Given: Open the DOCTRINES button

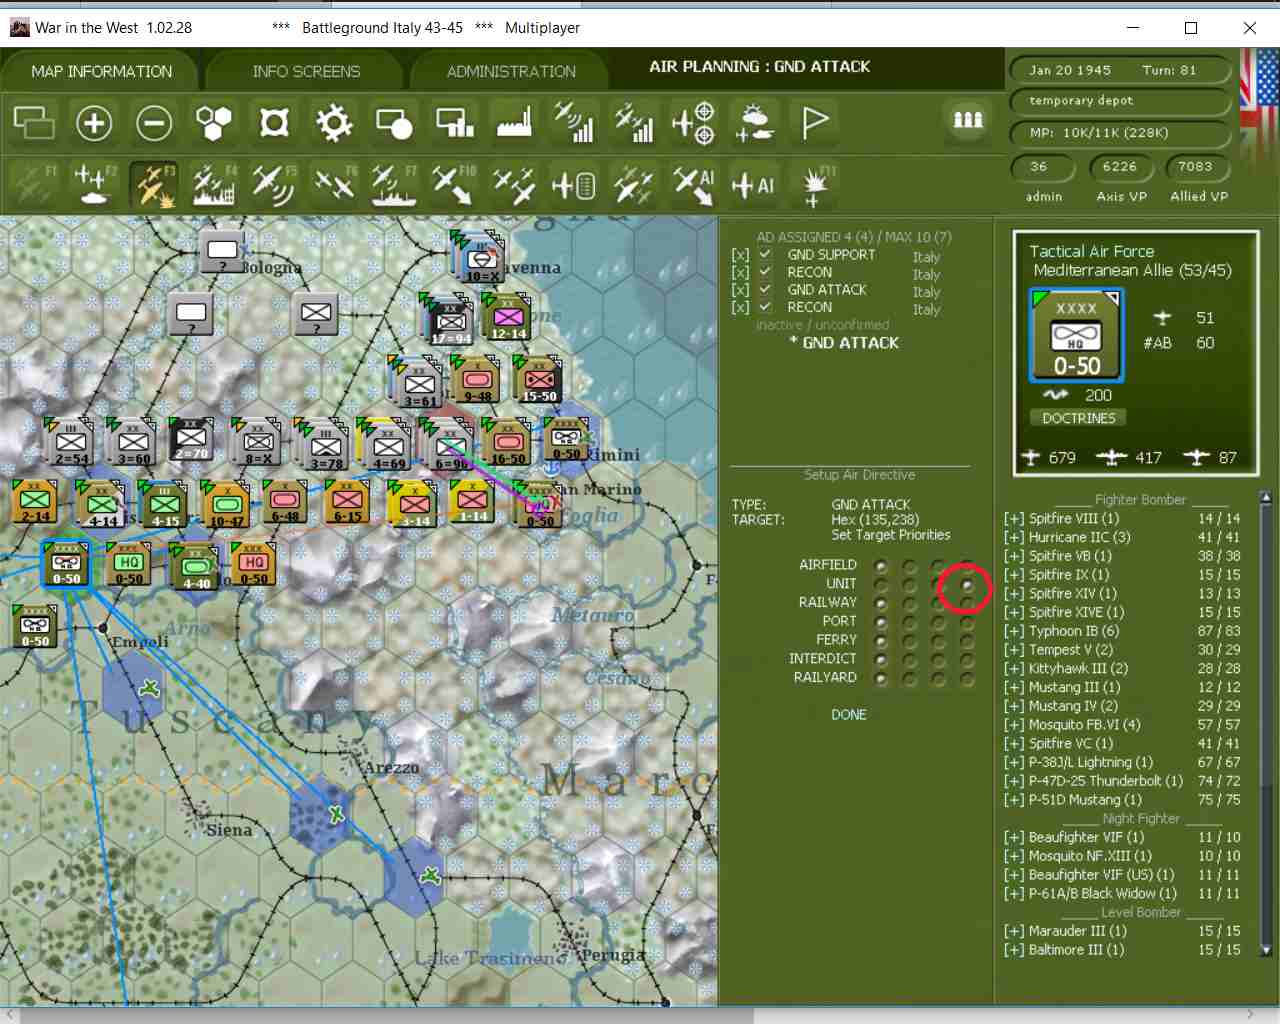Looking at the screenshot, I should 1078,418.
